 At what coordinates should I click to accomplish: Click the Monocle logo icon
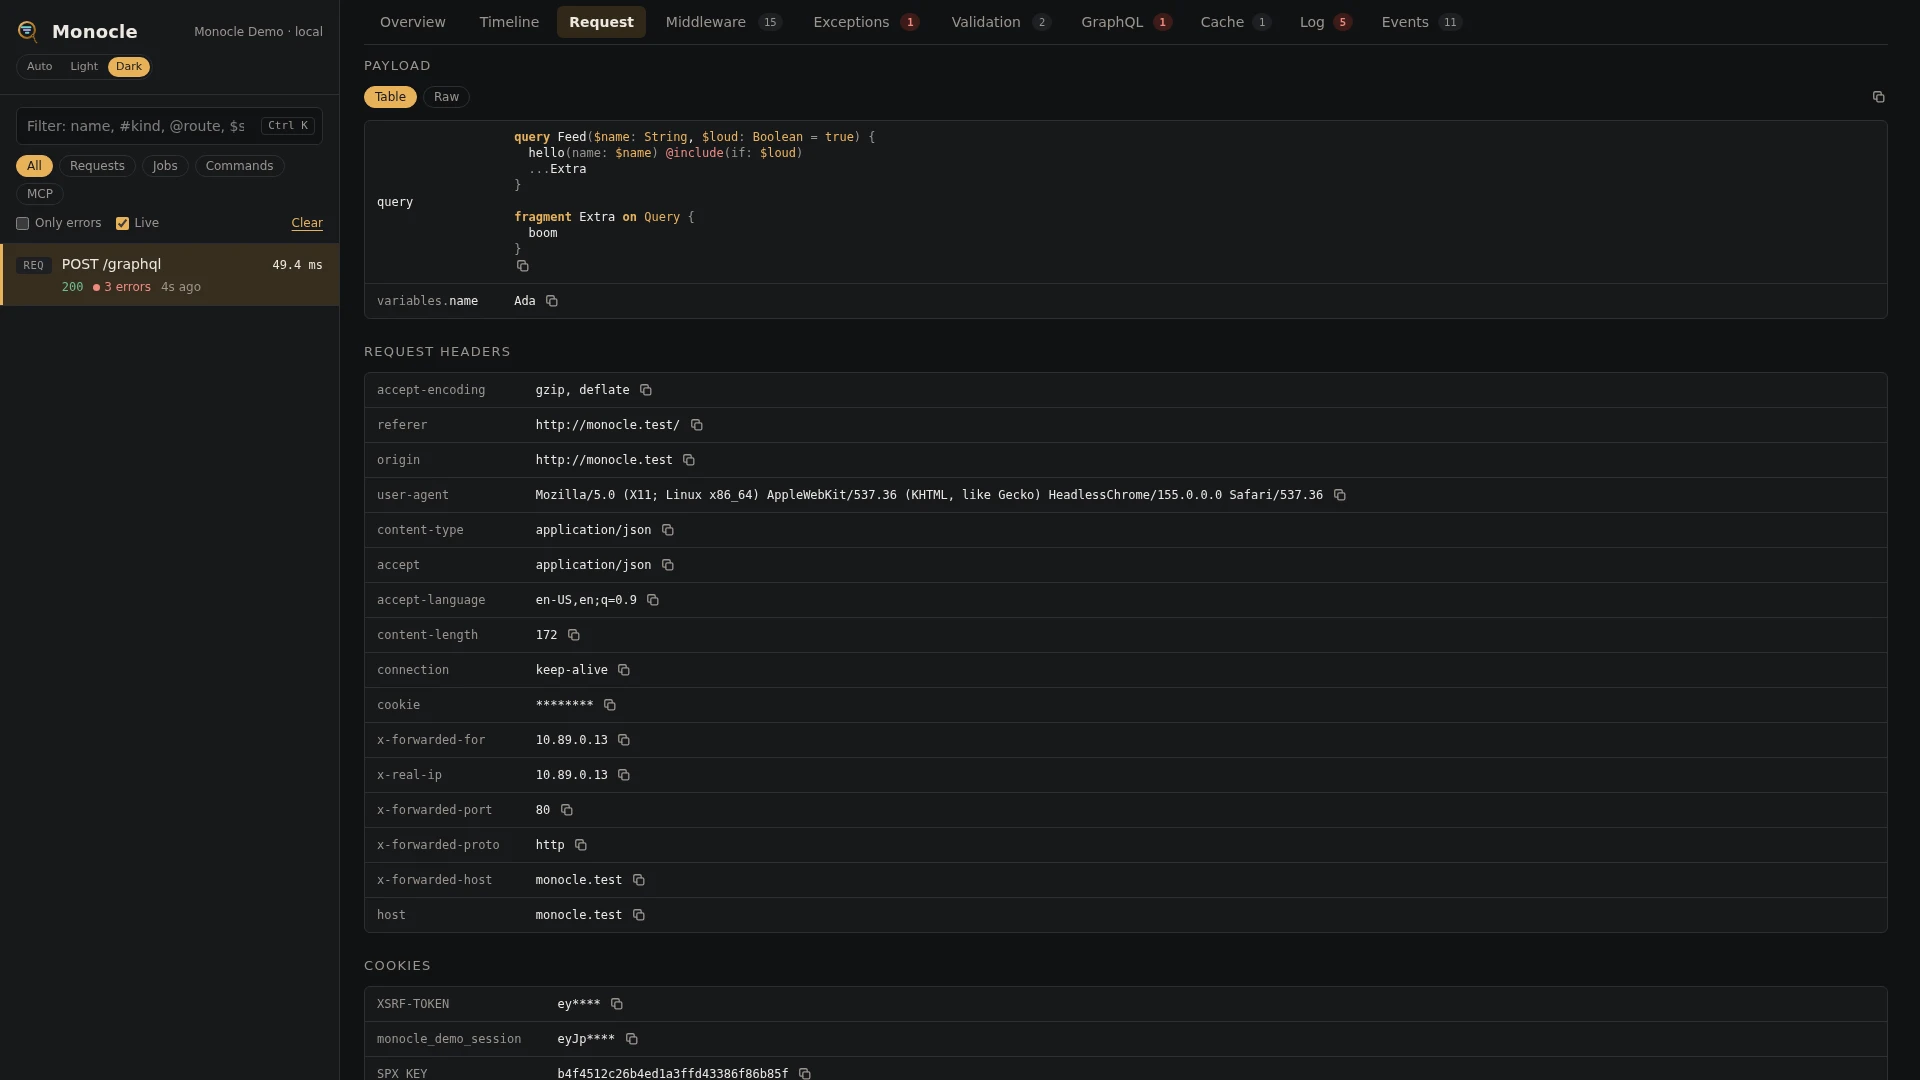point(28,32)
